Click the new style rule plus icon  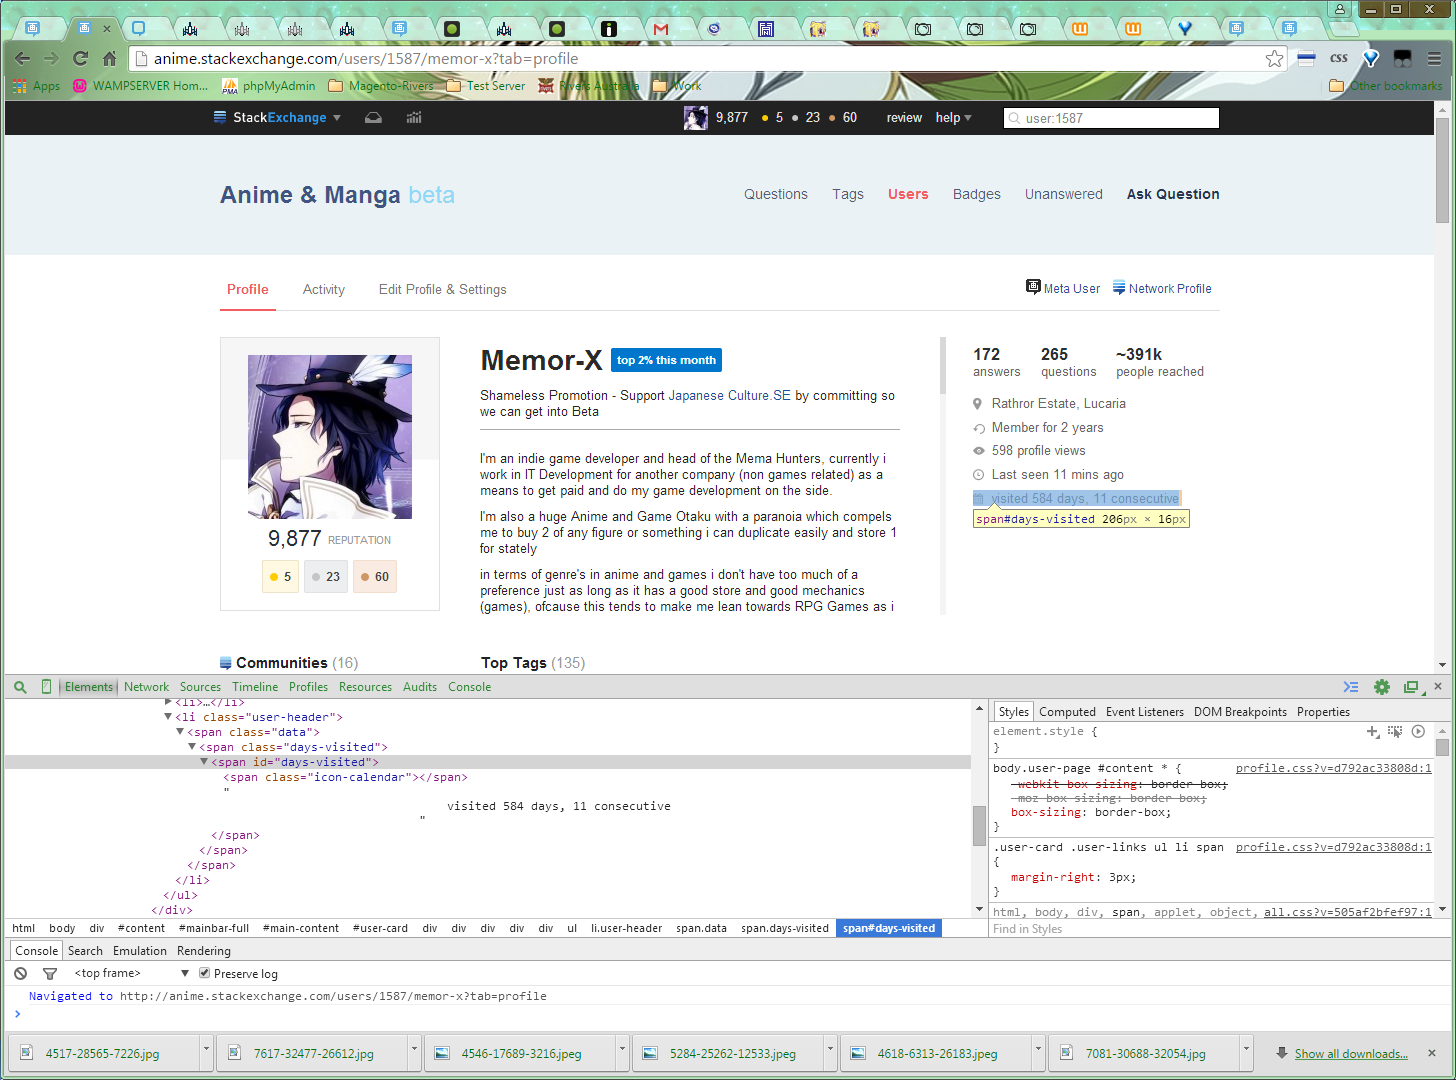tap(1373, 732)
